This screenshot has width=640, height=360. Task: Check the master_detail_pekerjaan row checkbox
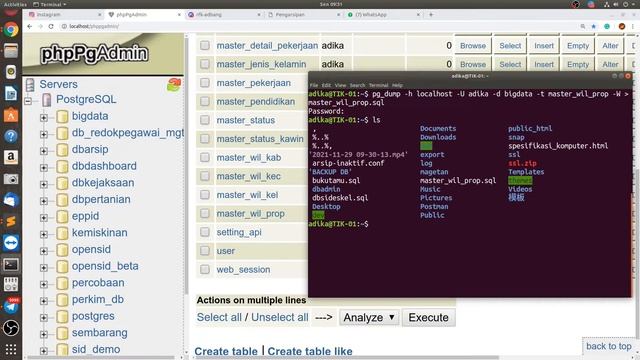click(205, 45)
